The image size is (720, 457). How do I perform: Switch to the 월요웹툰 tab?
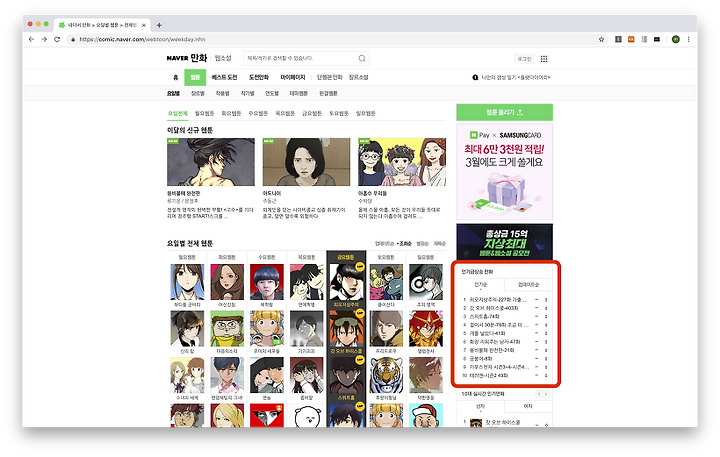tap(204, 113)
